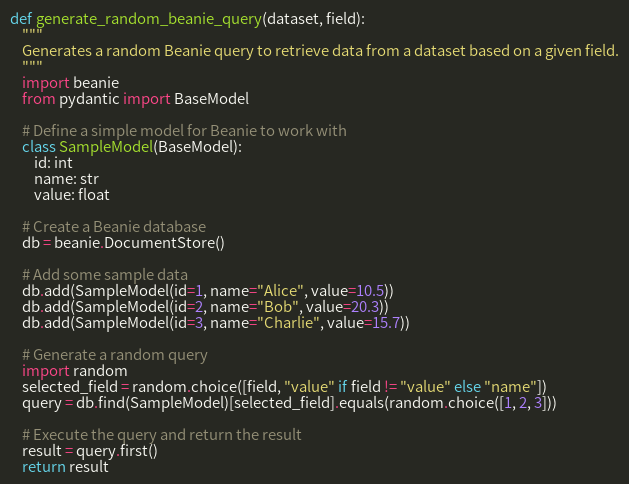Click the 'id: int' field line
Viewport: 629px width, 484px height.
tap(53, 163)
